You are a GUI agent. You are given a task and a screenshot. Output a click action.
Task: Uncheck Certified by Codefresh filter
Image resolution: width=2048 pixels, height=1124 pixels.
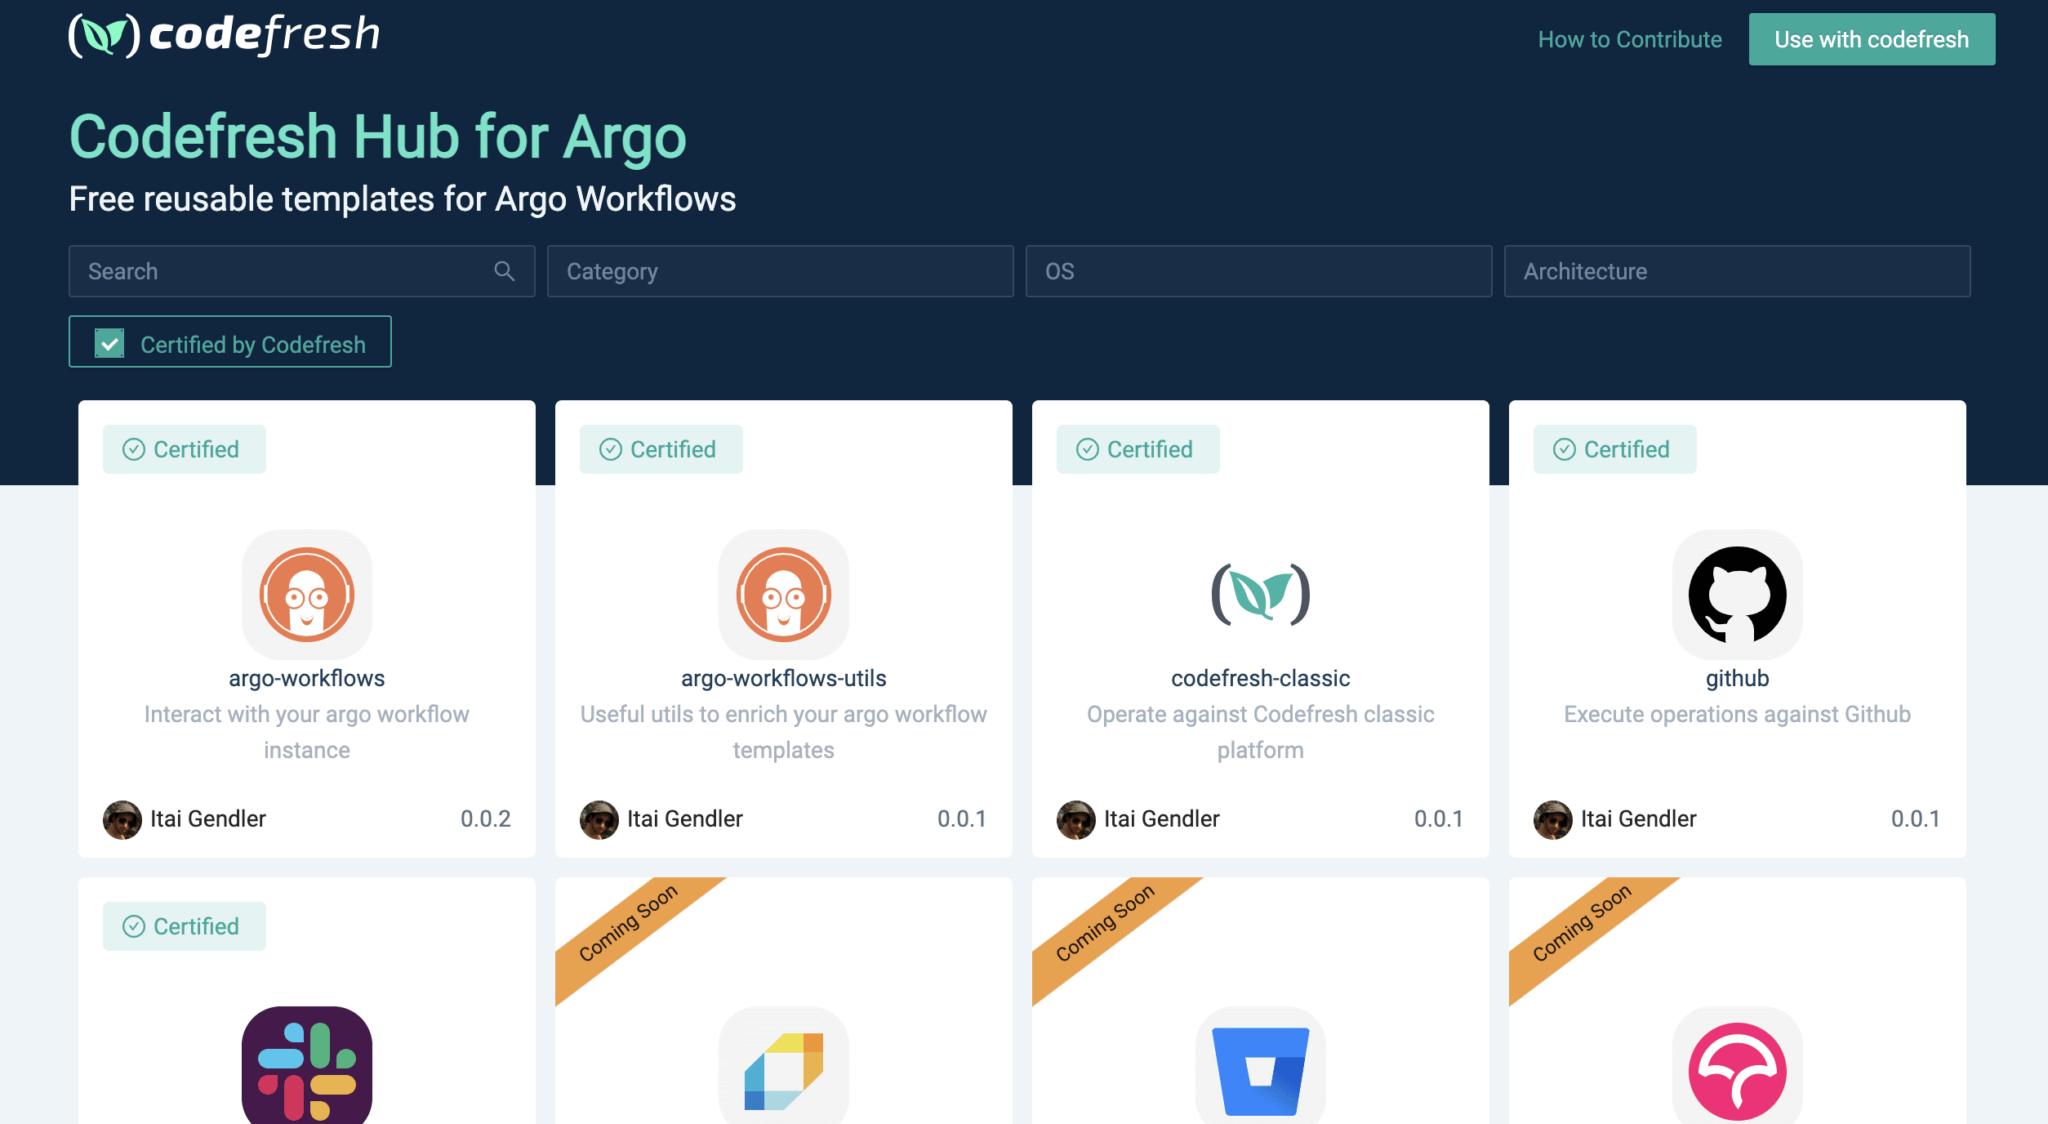pyautogui.click(x=108, y=342)
